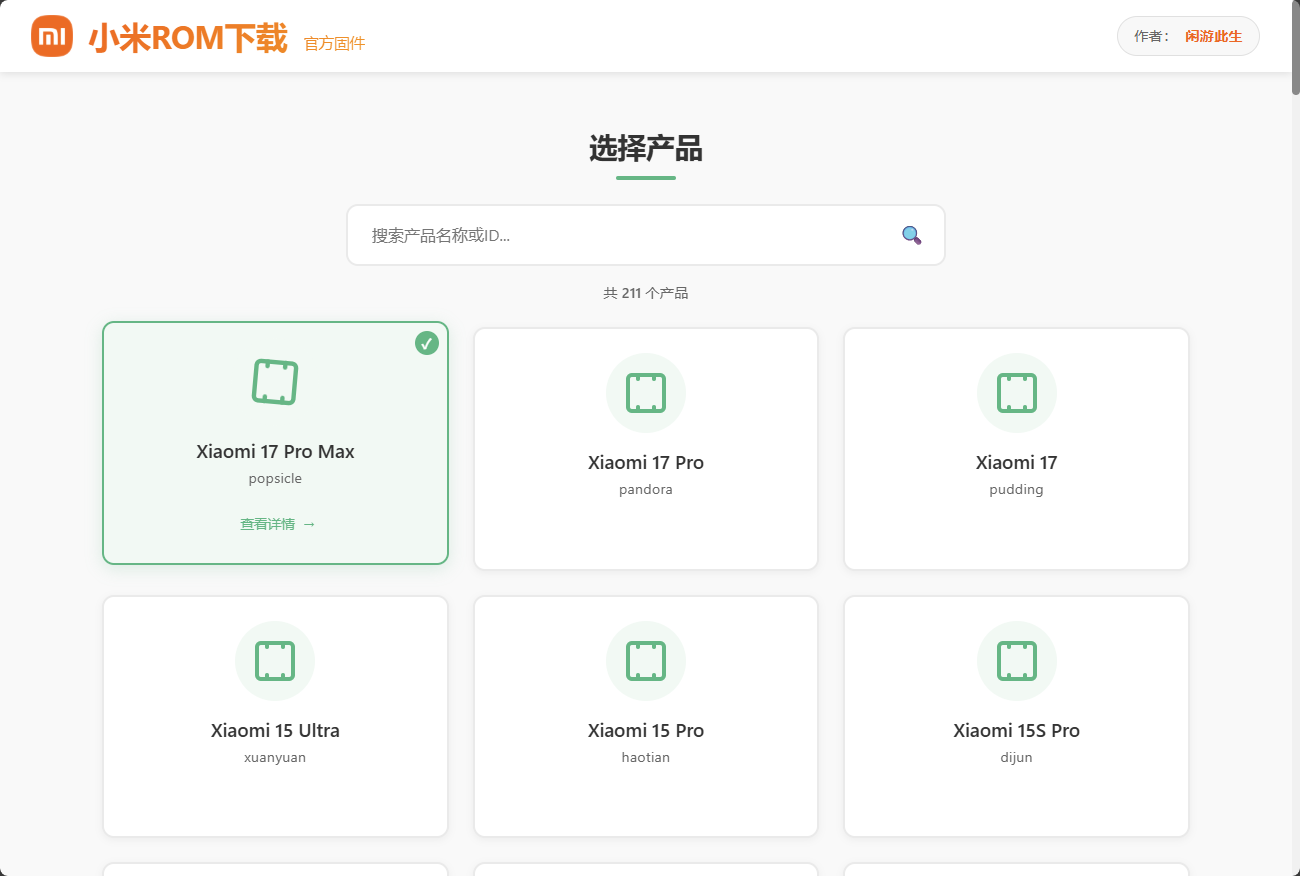This screenshot has width=1300, height=876.
Task: Click the 共 211 个产品 count text
Action: tap(646, 292)
